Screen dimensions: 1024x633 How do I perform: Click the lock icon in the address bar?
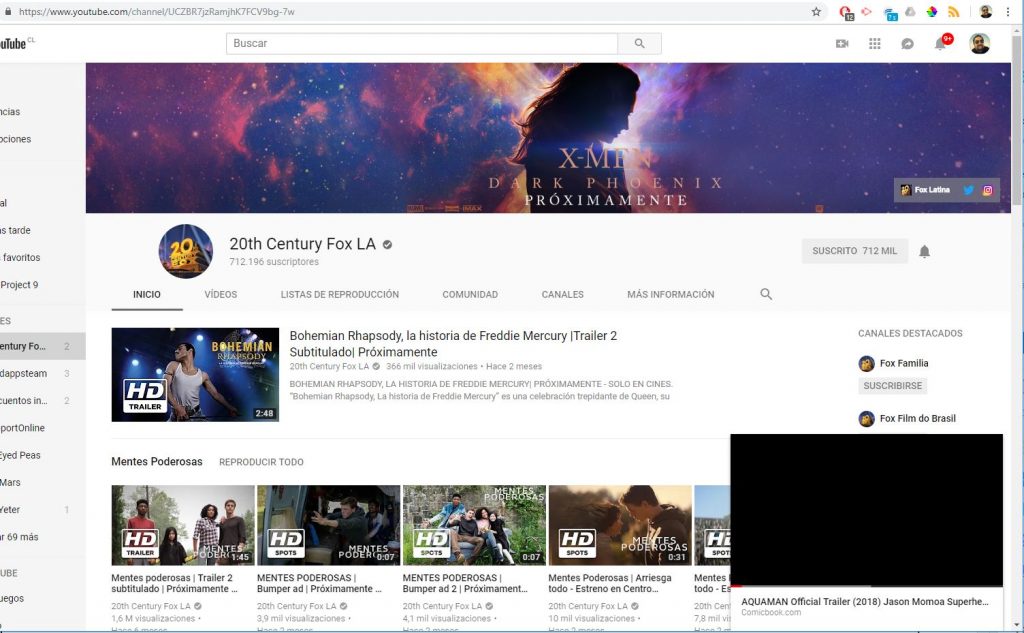[x=8, y=12]
